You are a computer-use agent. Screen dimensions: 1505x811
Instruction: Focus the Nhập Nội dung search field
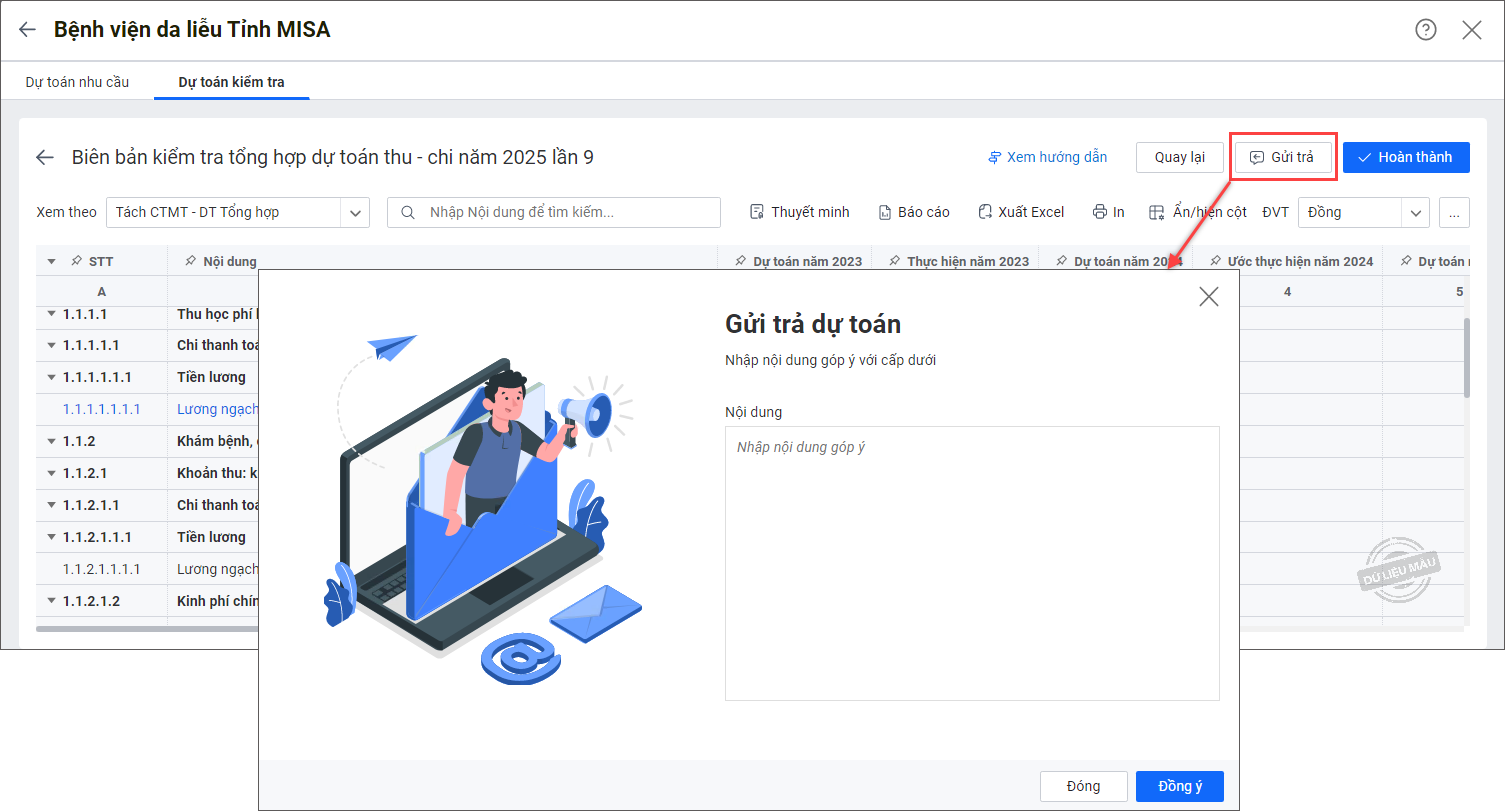click(554, 212)
